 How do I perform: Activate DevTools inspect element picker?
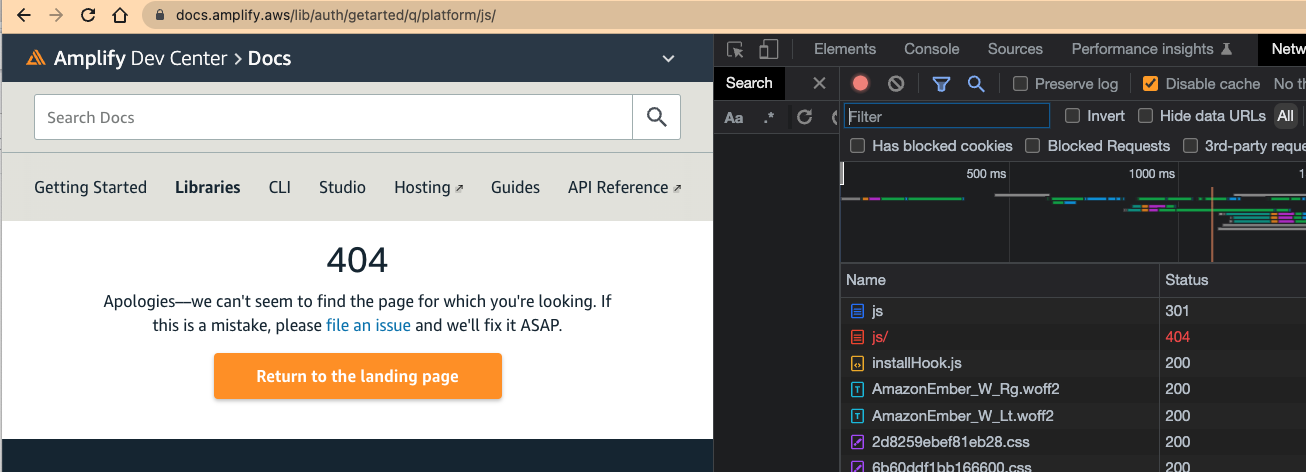[x=735, y=49]
